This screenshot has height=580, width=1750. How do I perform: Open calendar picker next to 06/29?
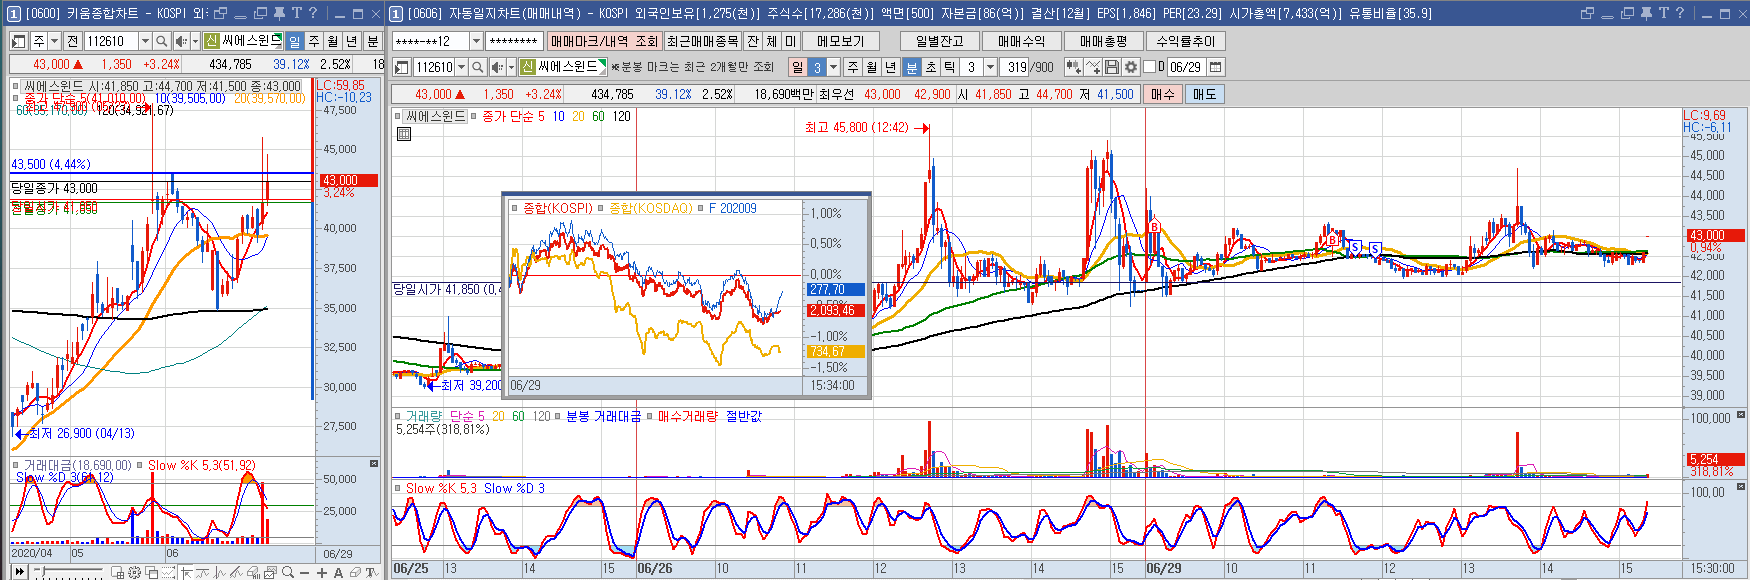pos(1216,67)
